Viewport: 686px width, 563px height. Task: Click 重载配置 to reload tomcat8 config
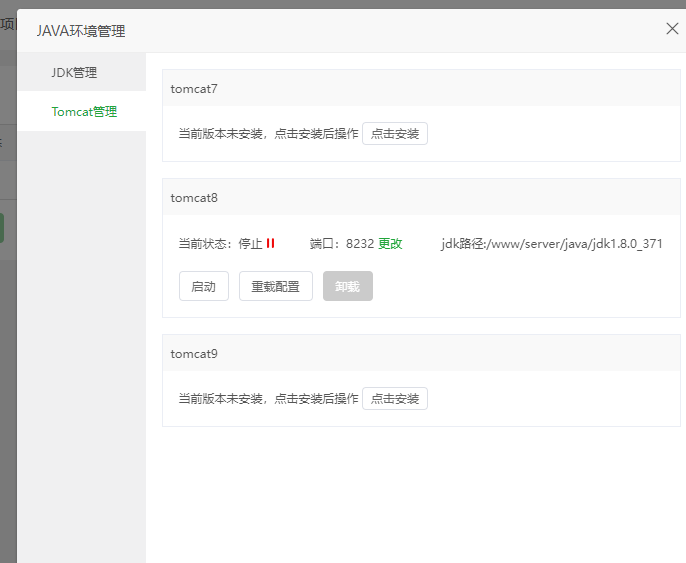pos(276,286)
